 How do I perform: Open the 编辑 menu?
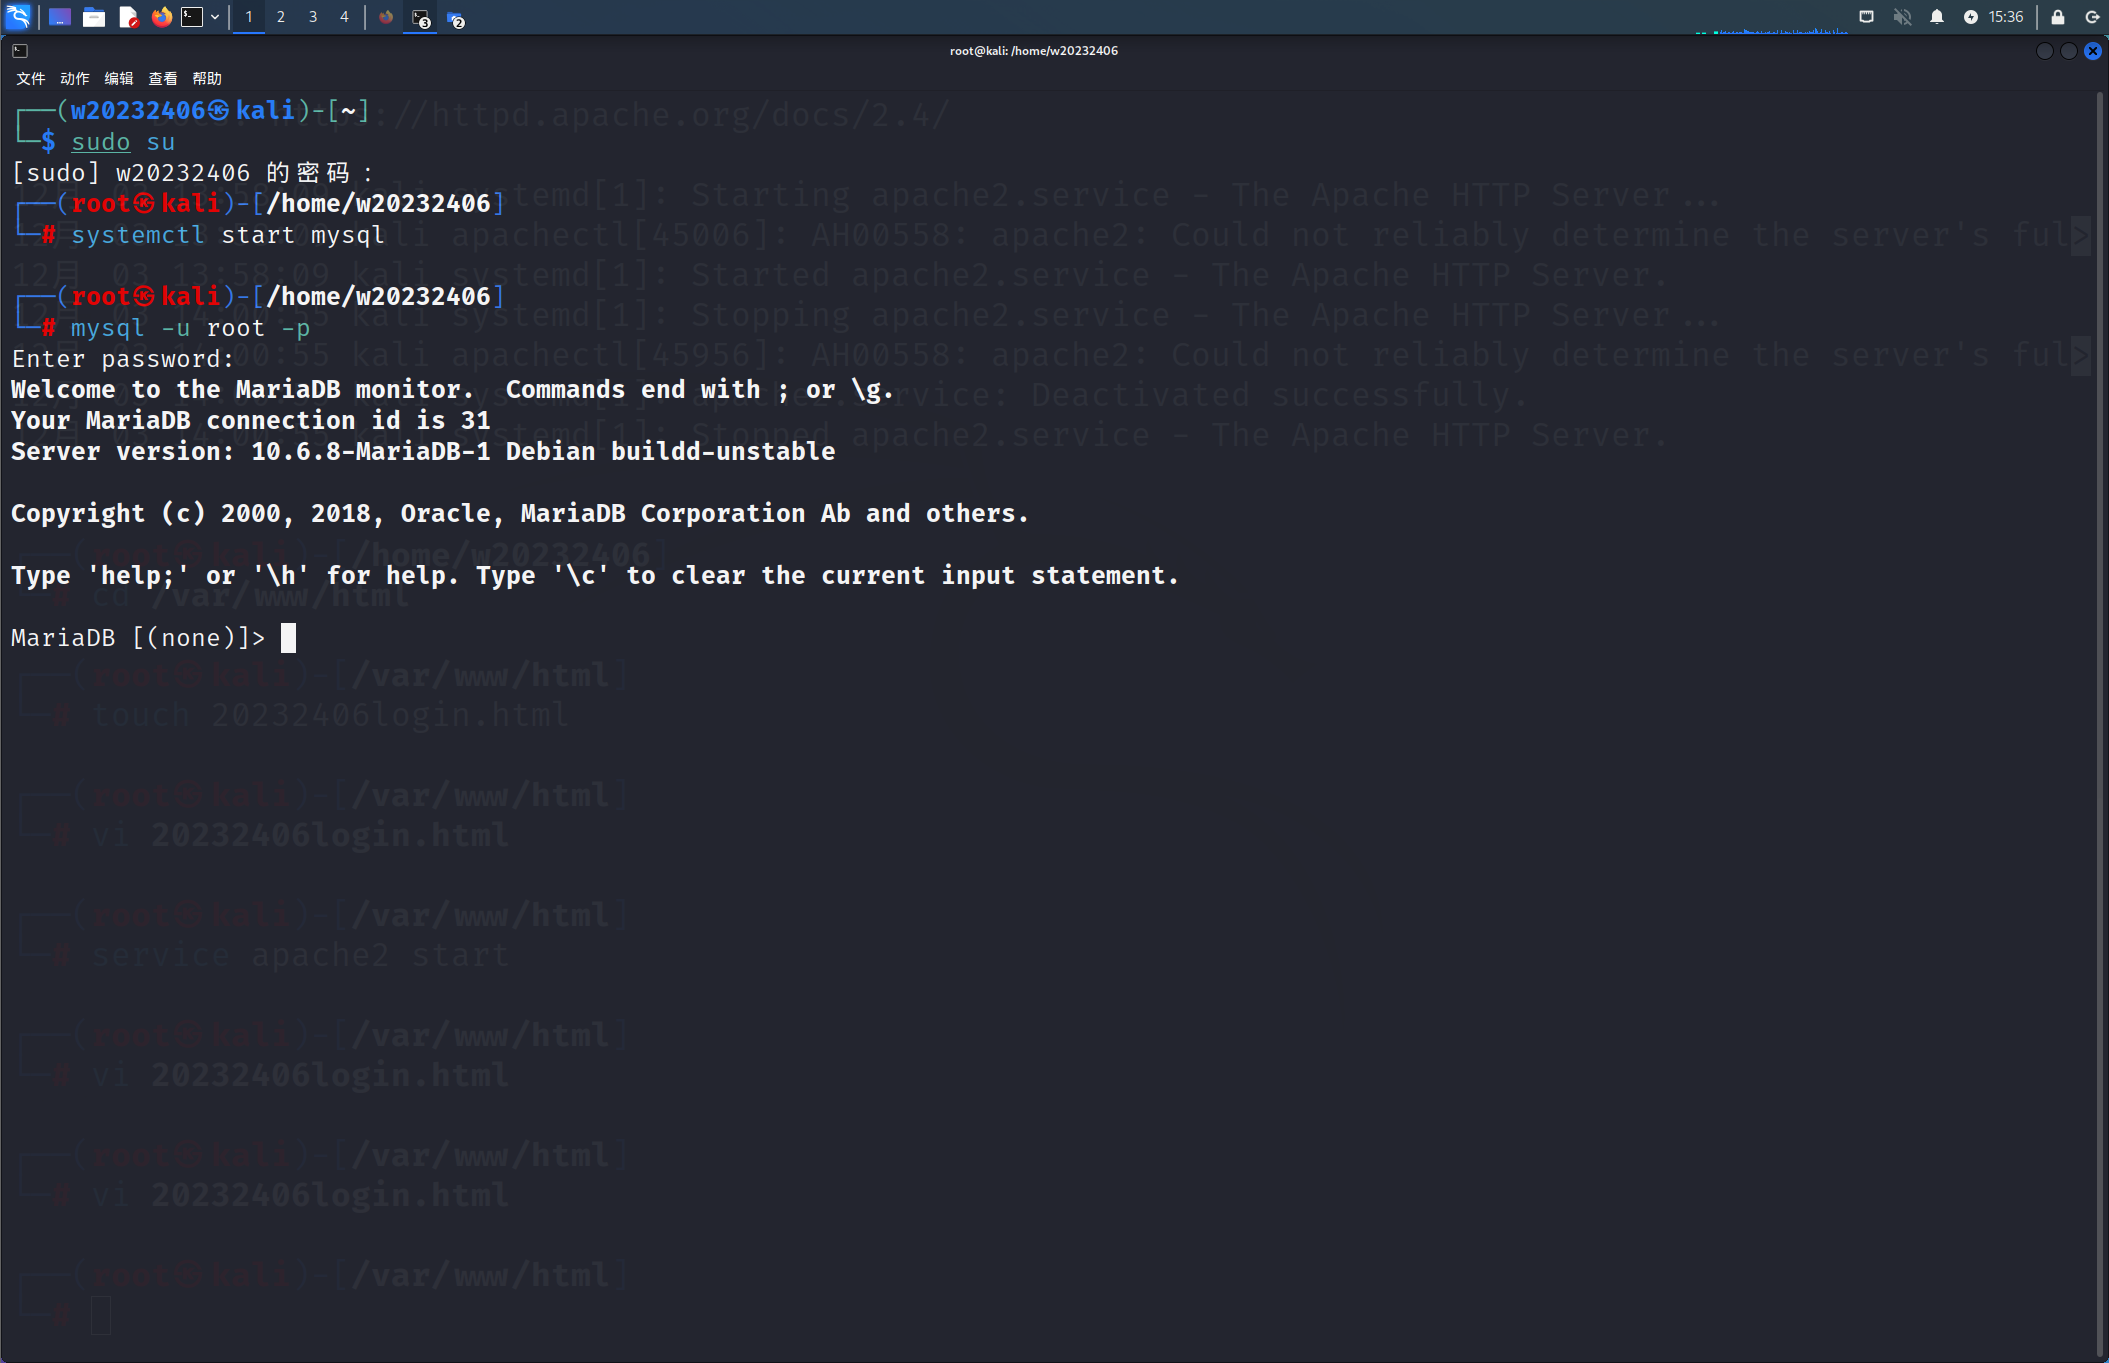(119, 79)
